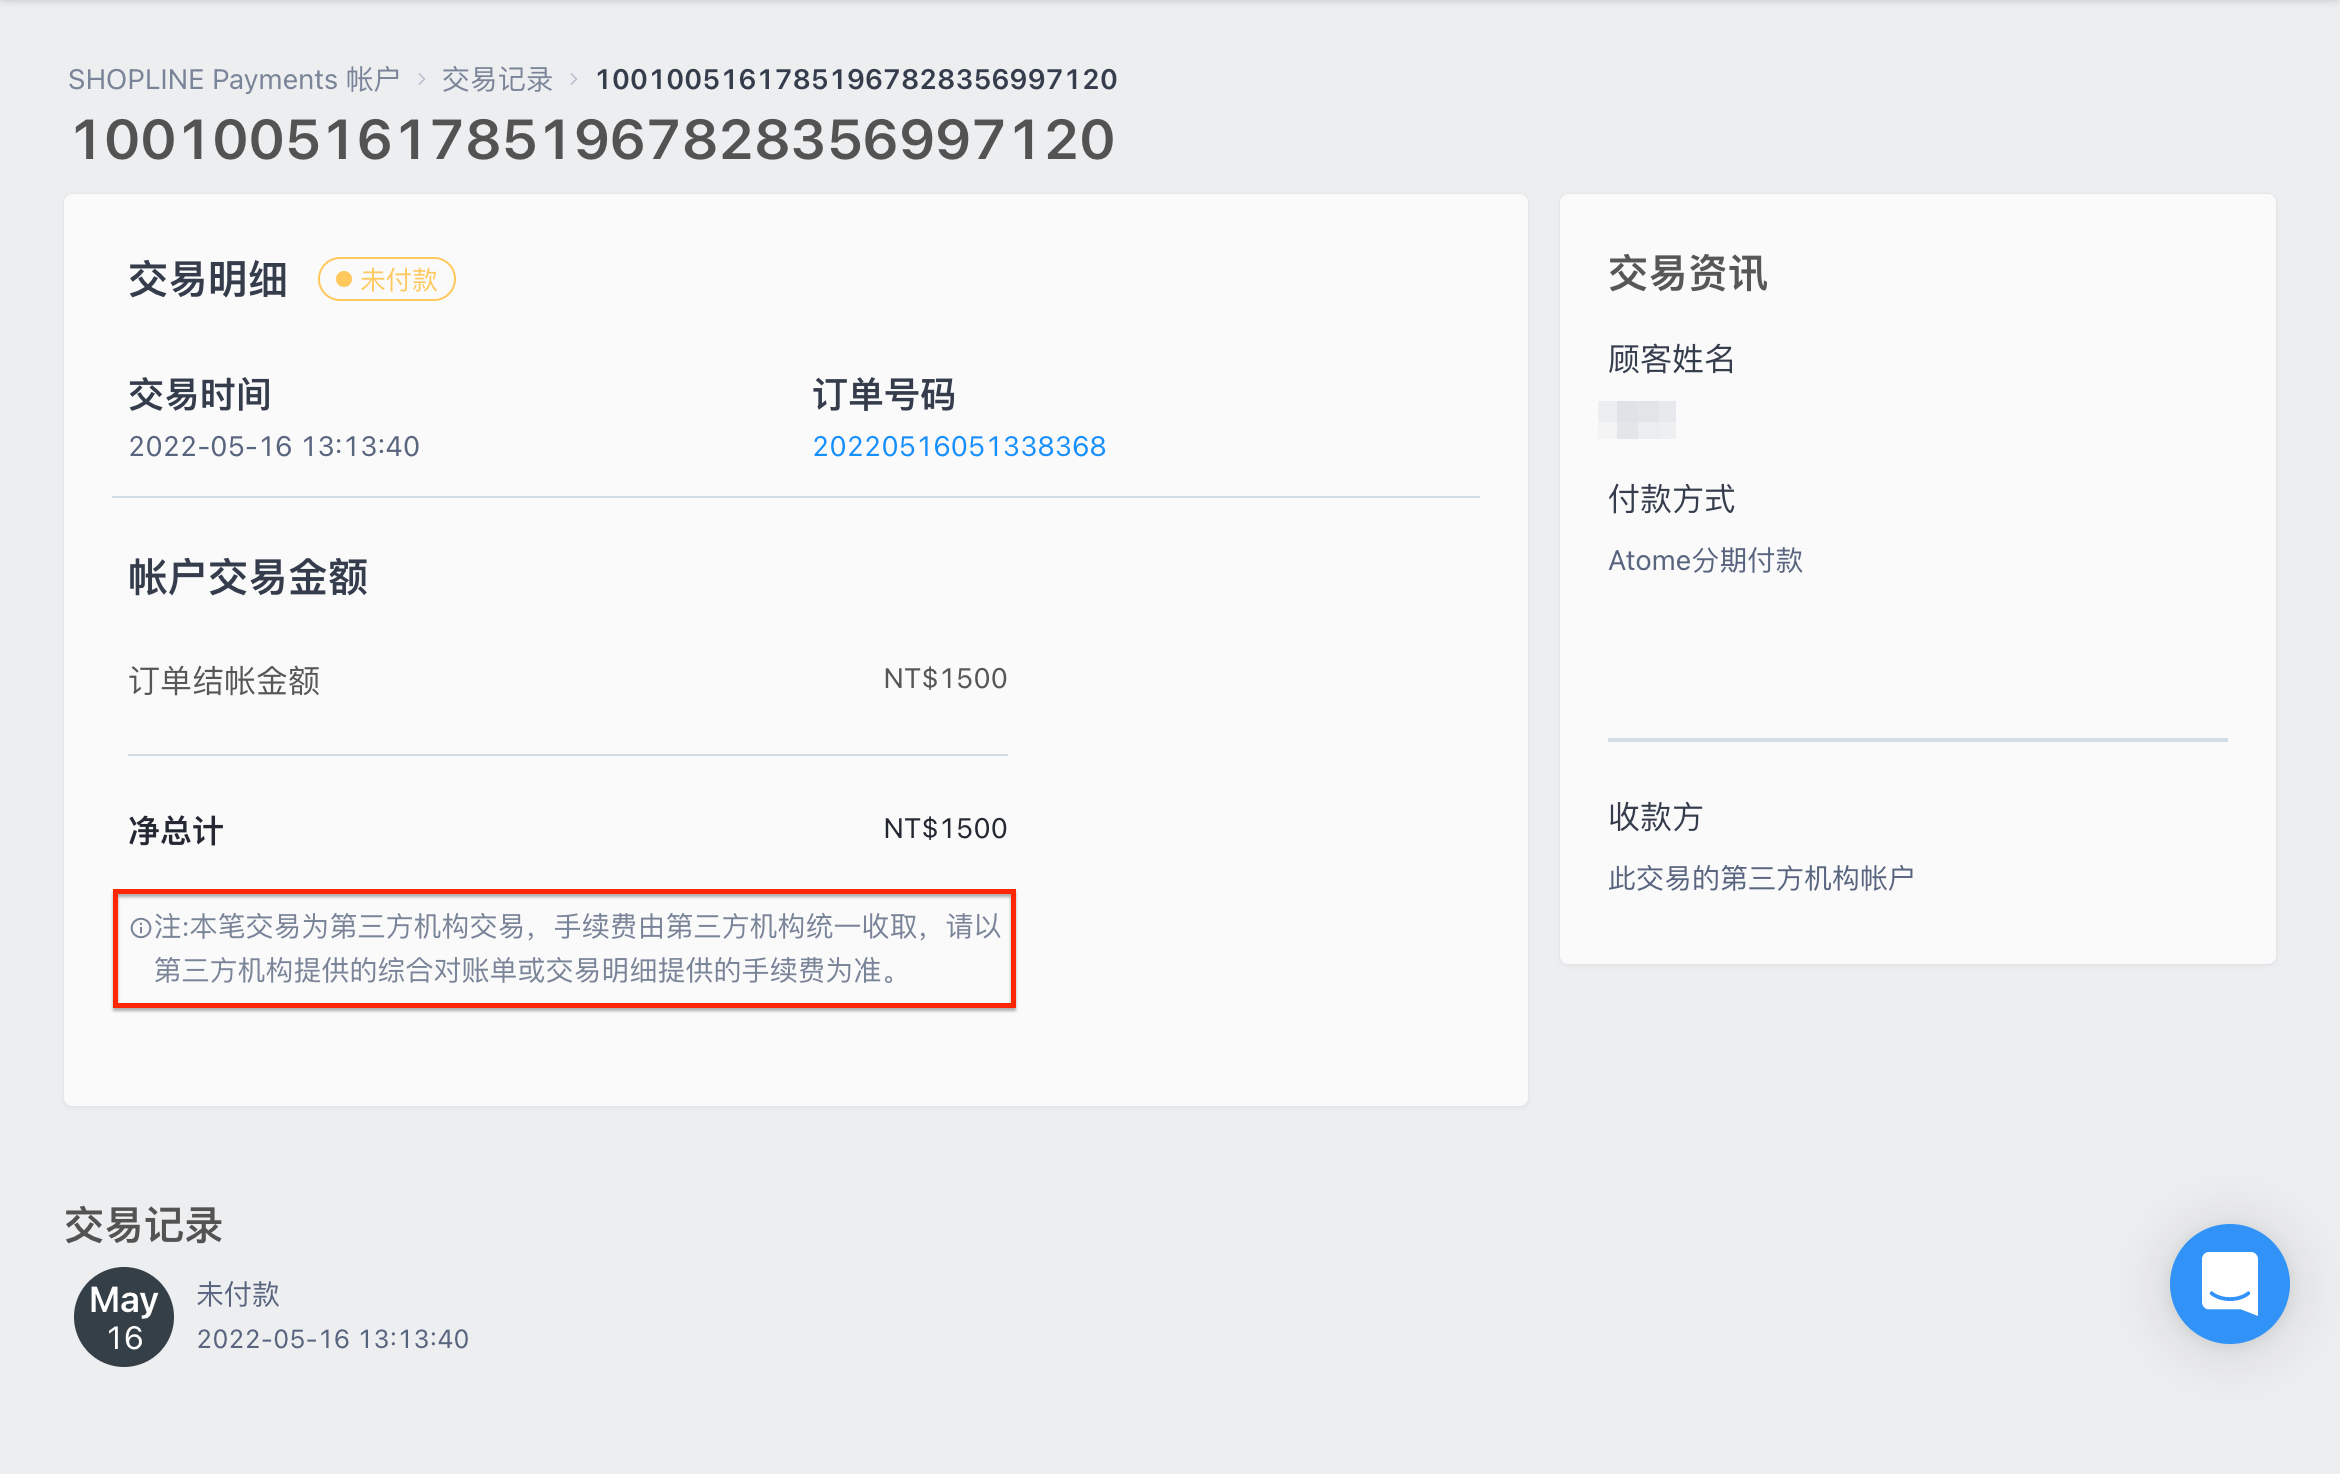
Task: Click the 净总计 label
Action: pos(176,830)
